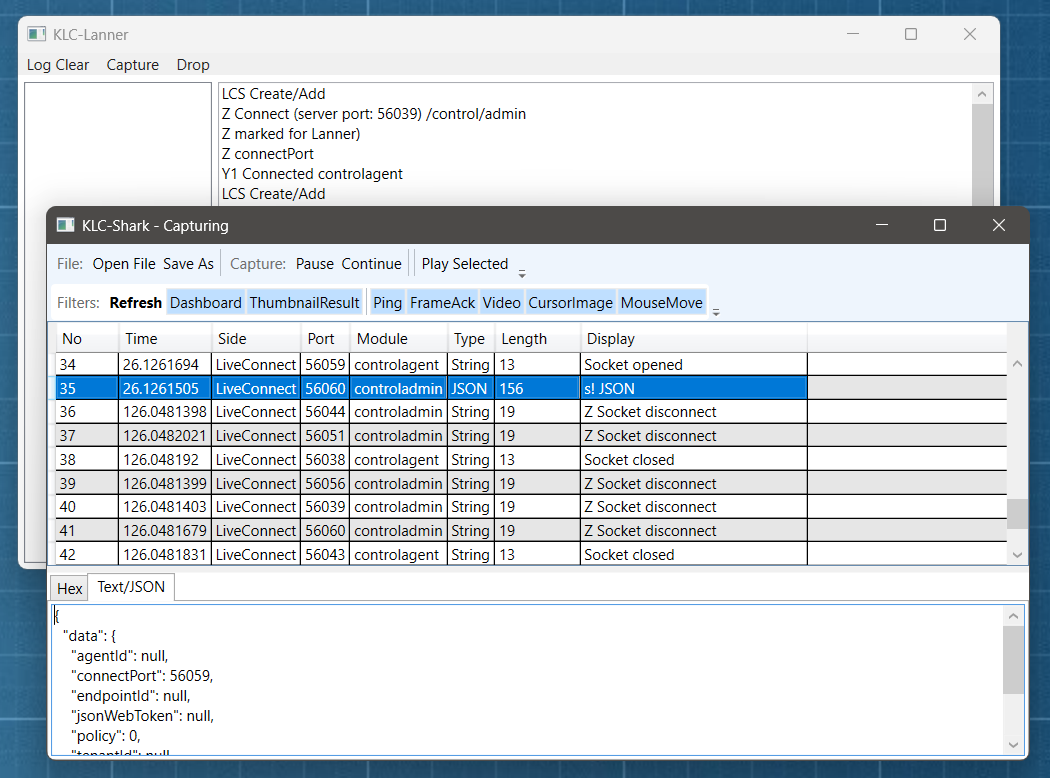The image size is (1050, 778).
Task: Sort by the Type column header
Action: coord(471,339)
